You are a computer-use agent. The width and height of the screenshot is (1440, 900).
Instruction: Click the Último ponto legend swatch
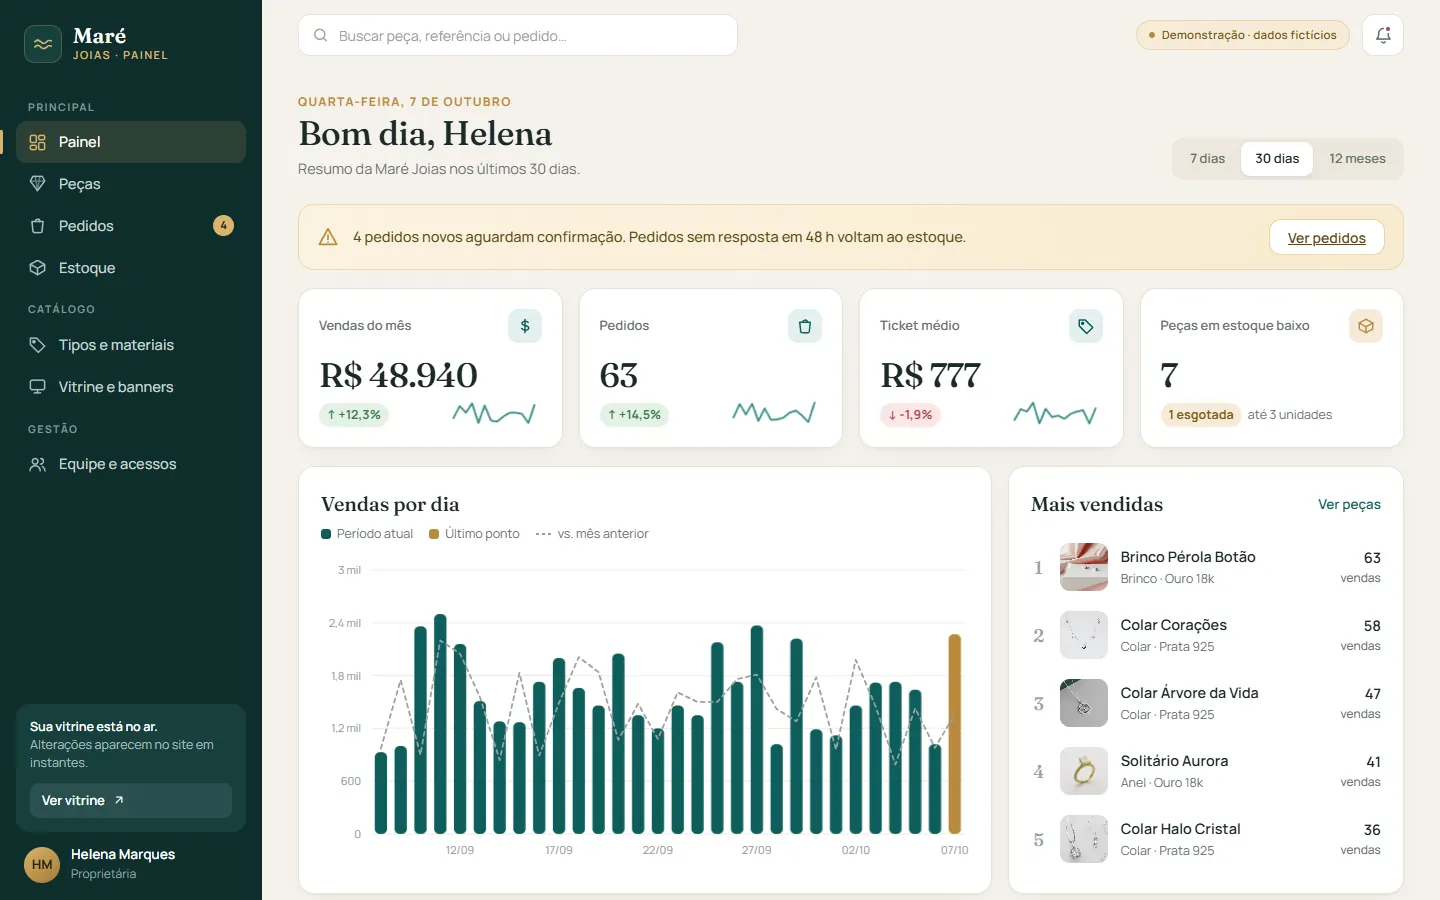pyautogui.click(x=434, y=534)
